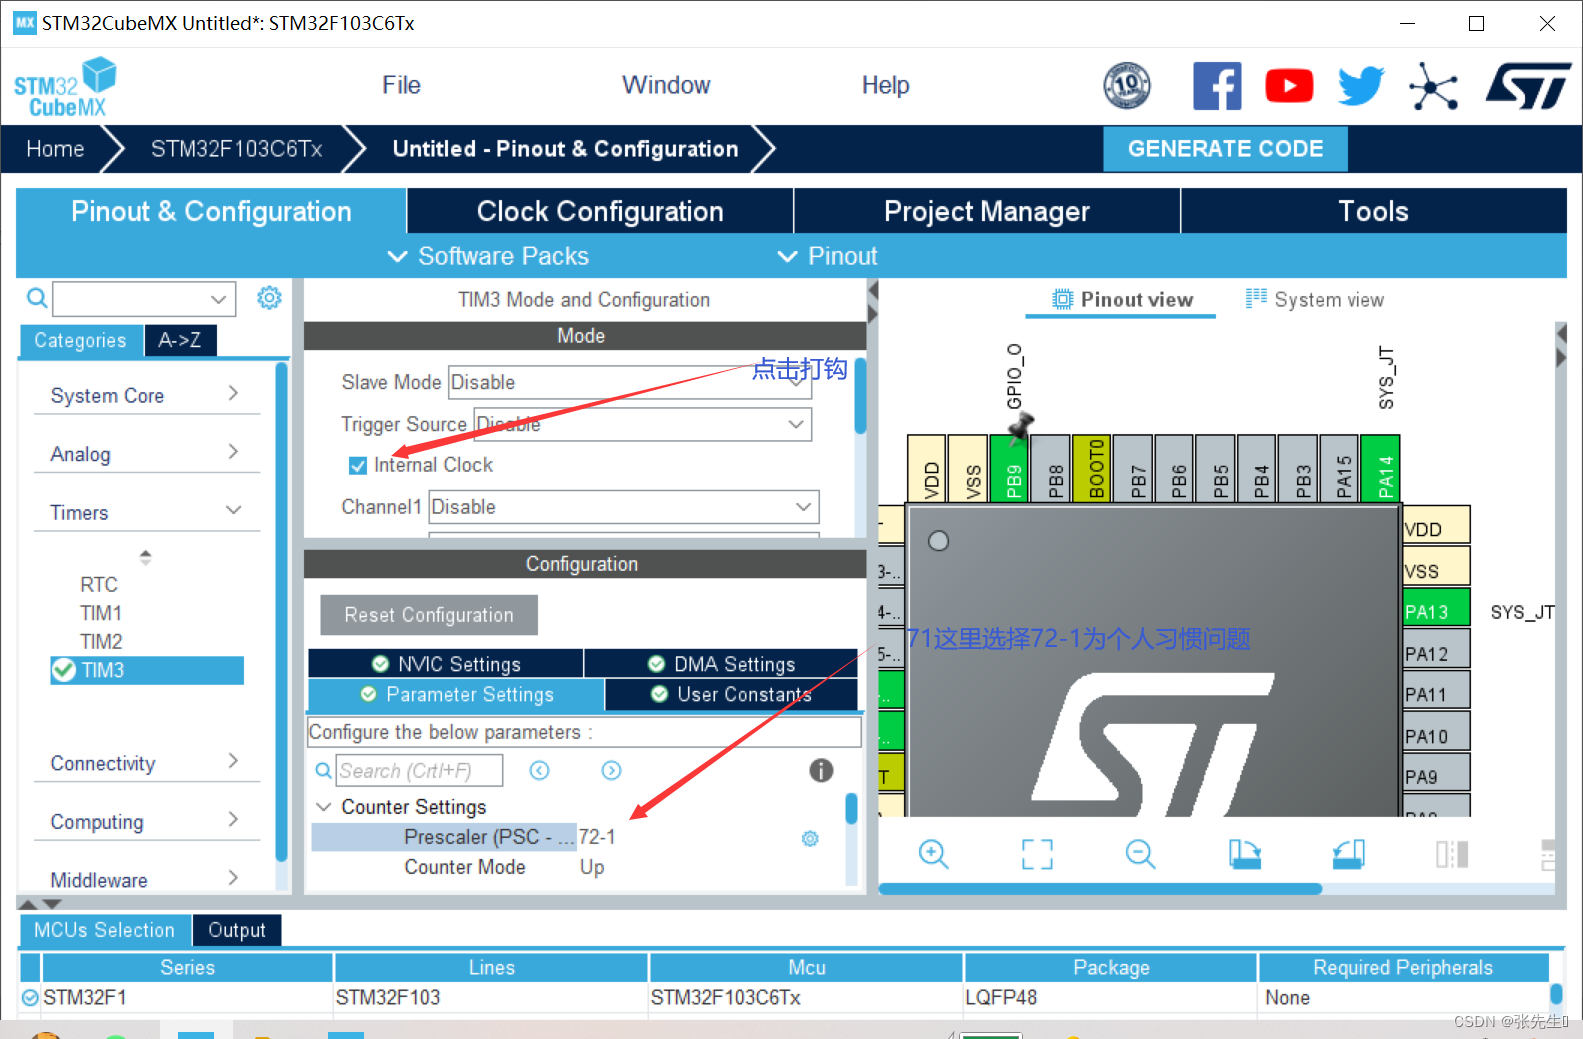Viewport: 1583px width, 1039px height.
Task: Click the gear icon beside Prescaler value
Action: click(x=810, y=838)
